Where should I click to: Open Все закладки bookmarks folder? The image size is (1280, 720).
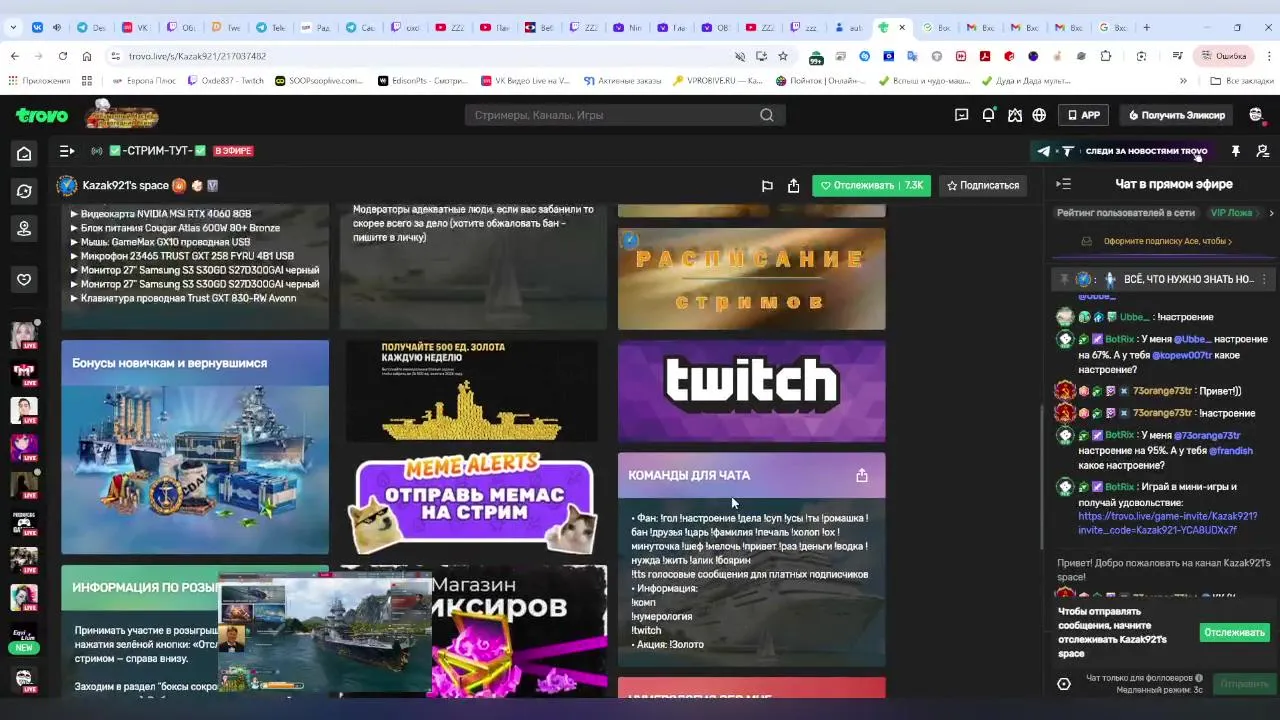(1241, 81)
